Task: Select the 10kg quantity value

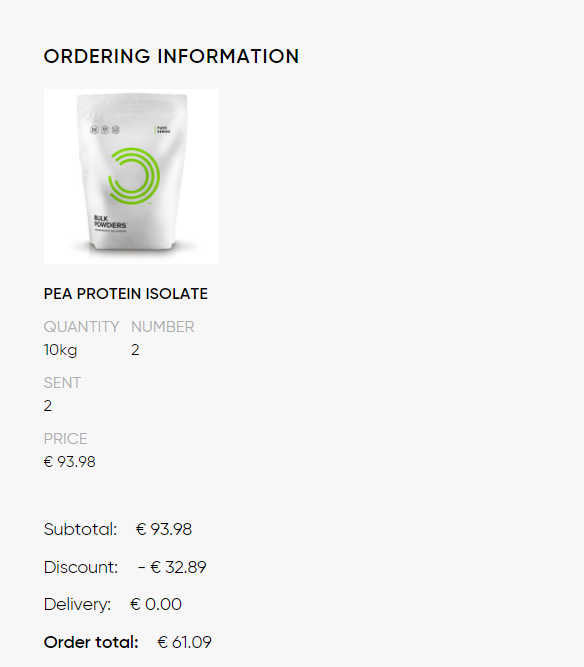Action: 60,350
